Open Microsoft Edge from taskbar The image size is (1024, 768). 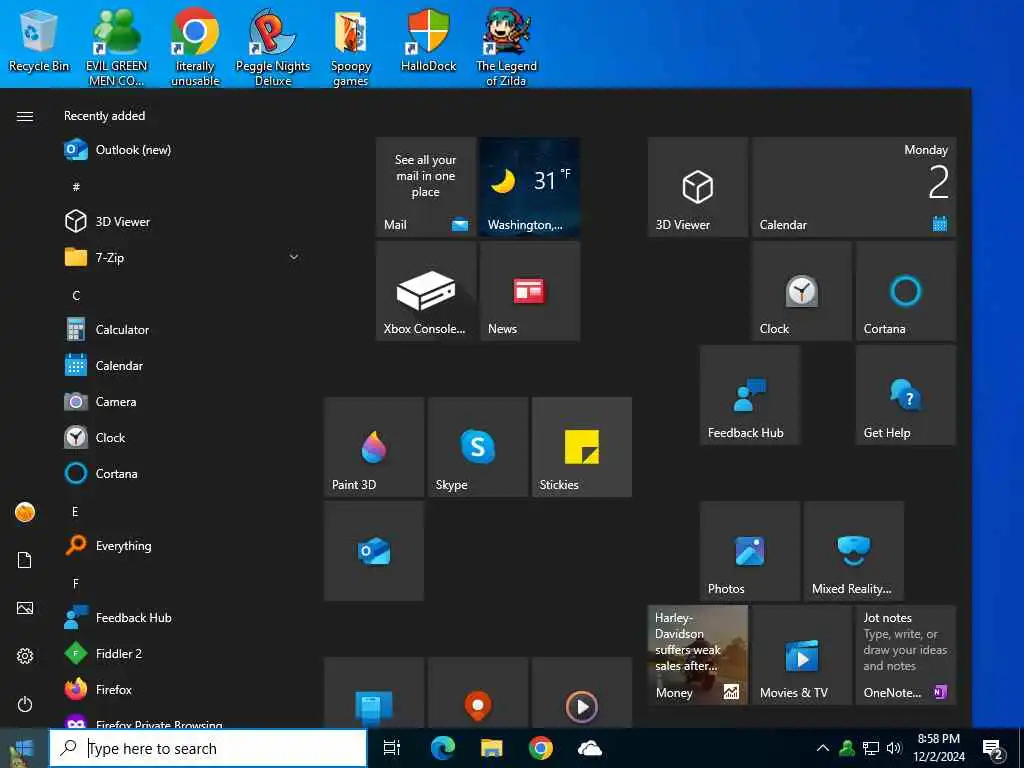point(442,748)
